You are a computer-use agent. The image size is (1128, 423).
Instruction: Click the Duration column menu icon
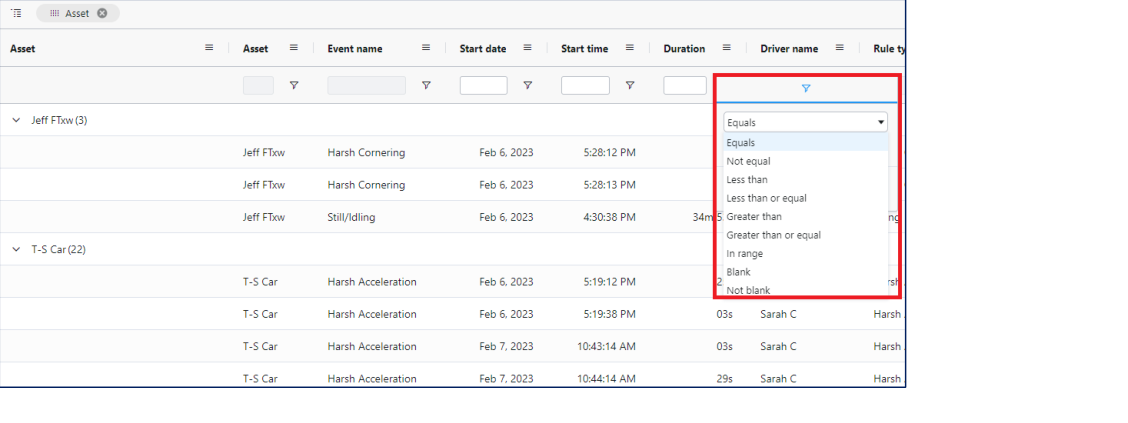727,48
